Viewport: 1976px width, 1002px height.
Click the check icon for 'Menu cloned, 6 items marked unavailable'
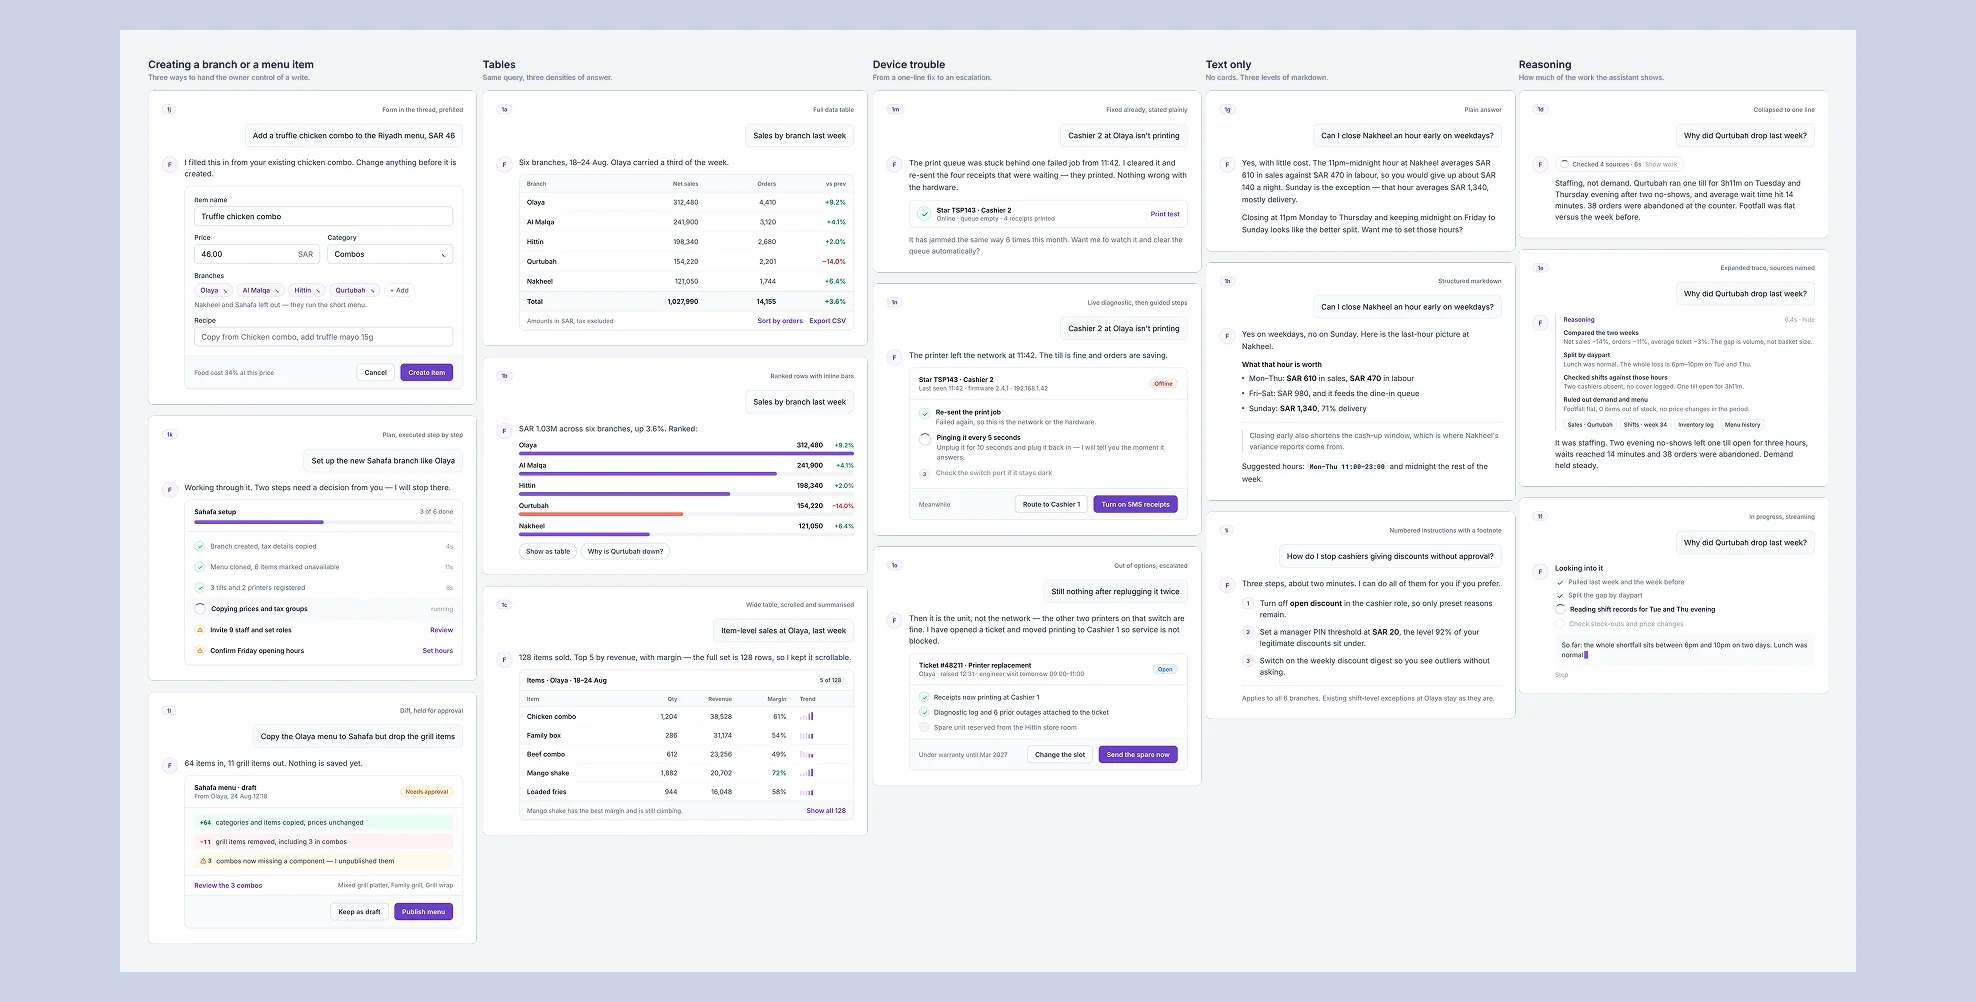tap(200, 567)
